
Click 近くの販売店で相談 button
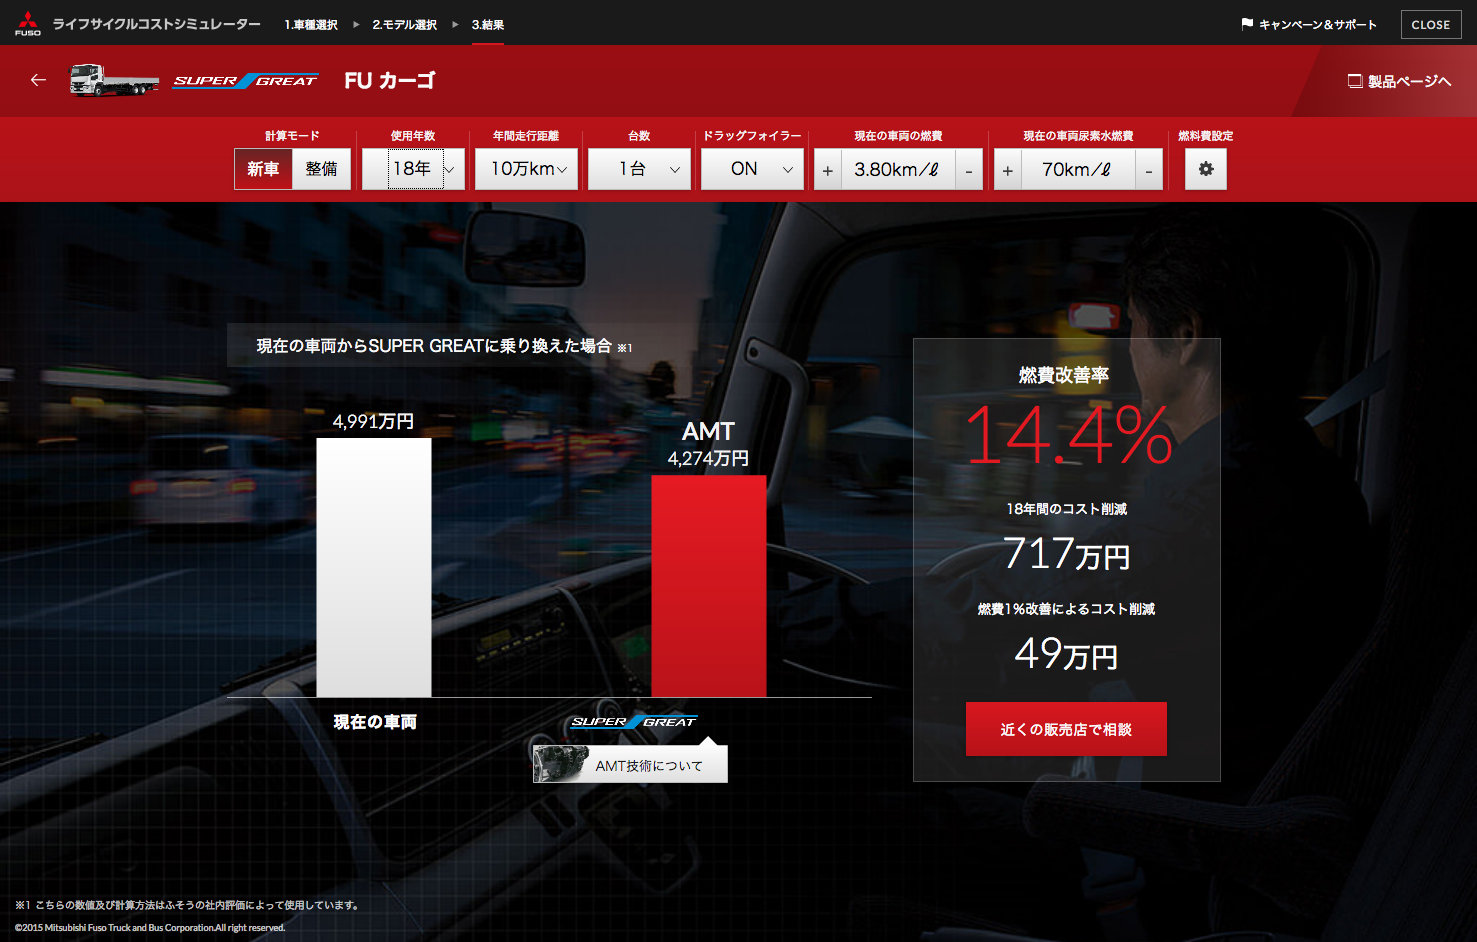[1066, 729]
